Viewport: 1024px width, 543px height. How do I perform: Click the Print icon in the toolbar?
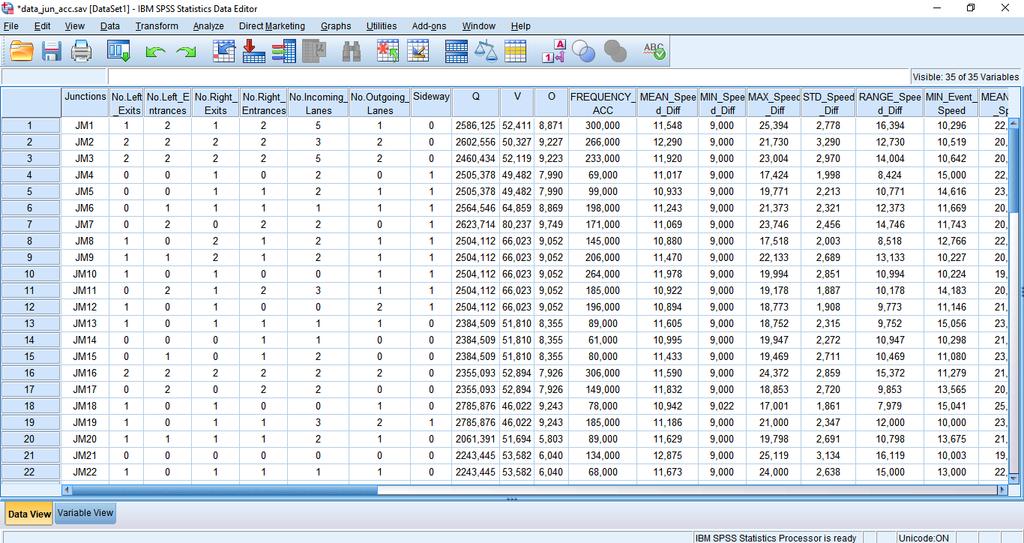82,51
